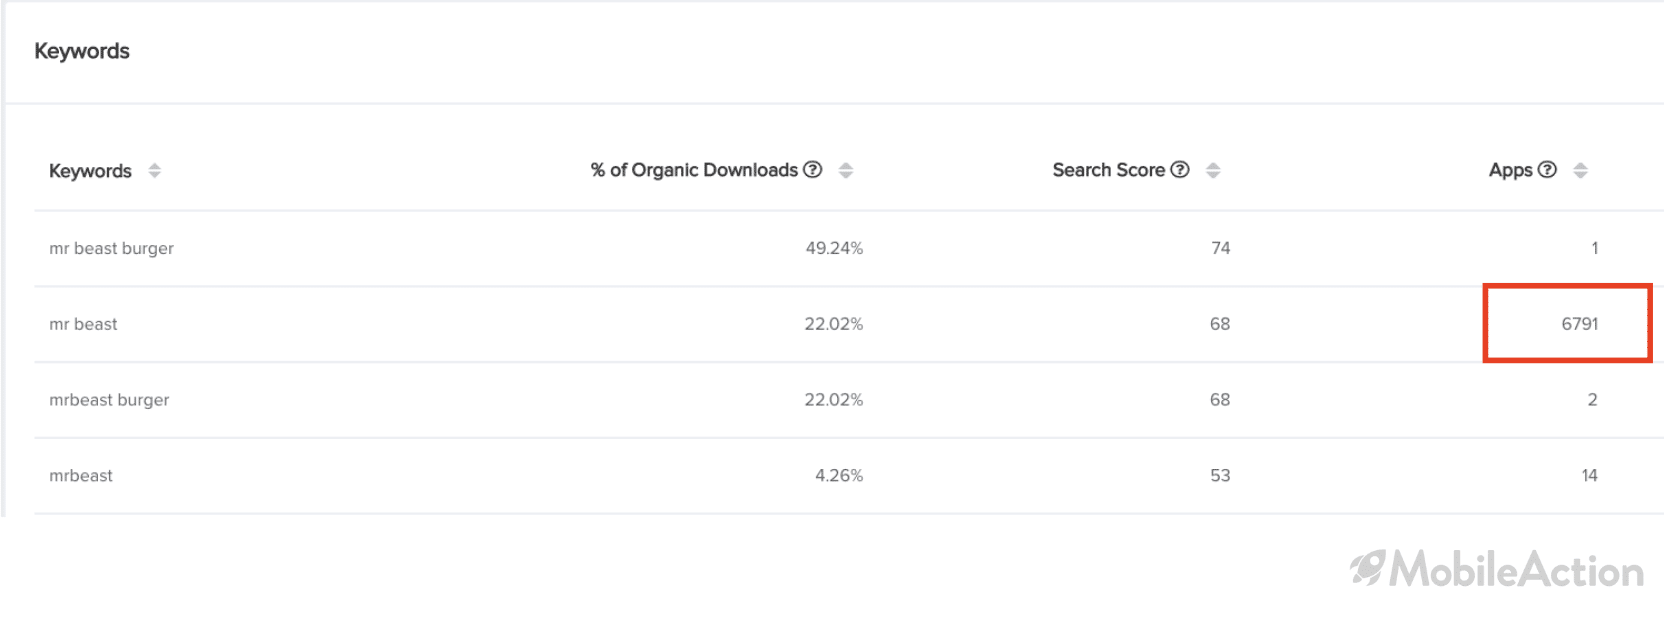Sort by the Keywords column arrows
This screenshot has width=1668, height=638.
154,171
